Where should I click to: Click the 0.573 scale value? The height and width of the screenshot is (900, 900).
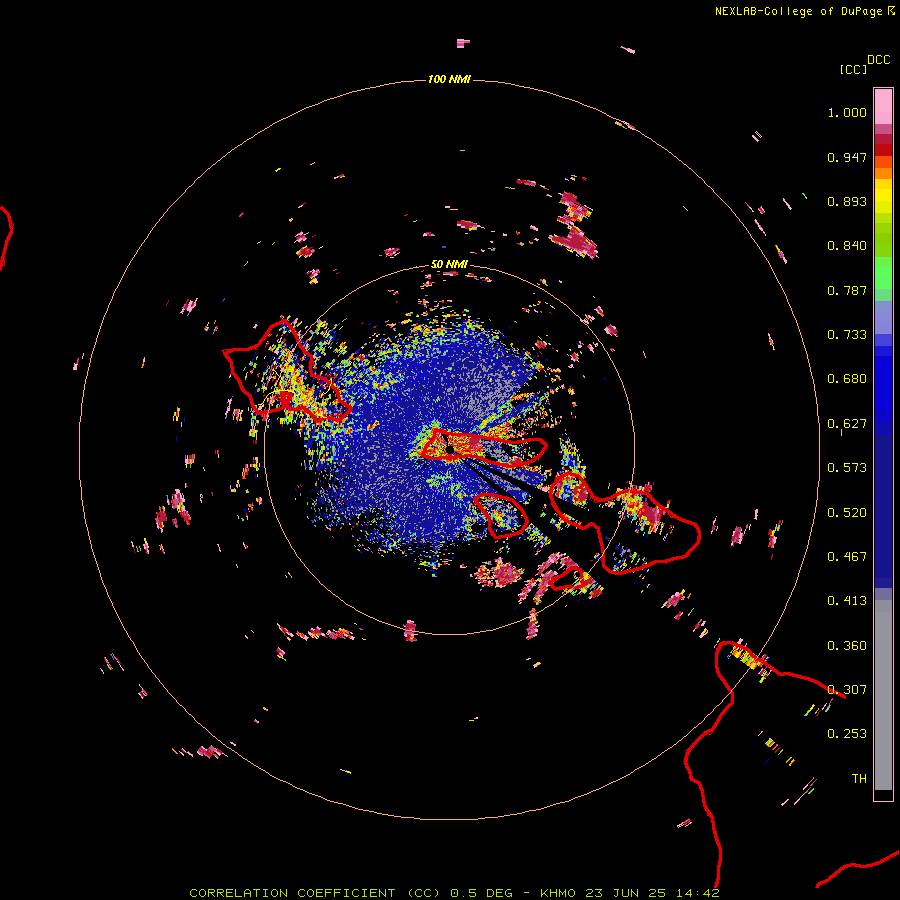point(847,468)
